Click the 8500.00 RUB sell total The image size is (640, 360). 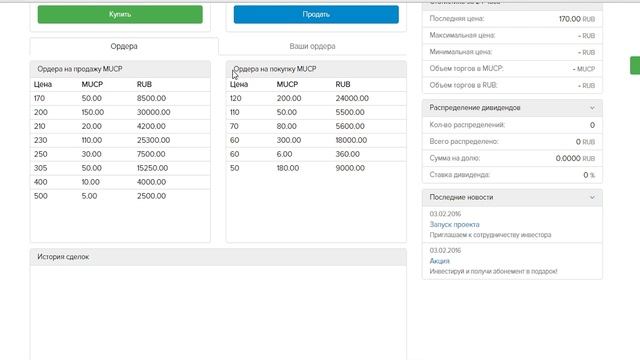pos(151,98)
